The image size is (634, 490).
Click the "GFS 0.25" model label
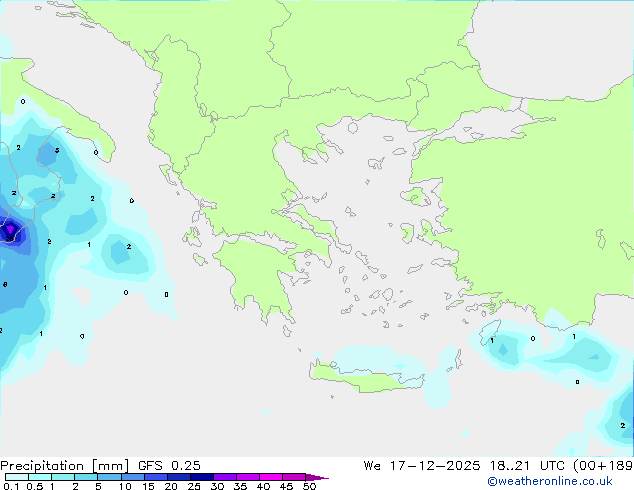point(169,466)
